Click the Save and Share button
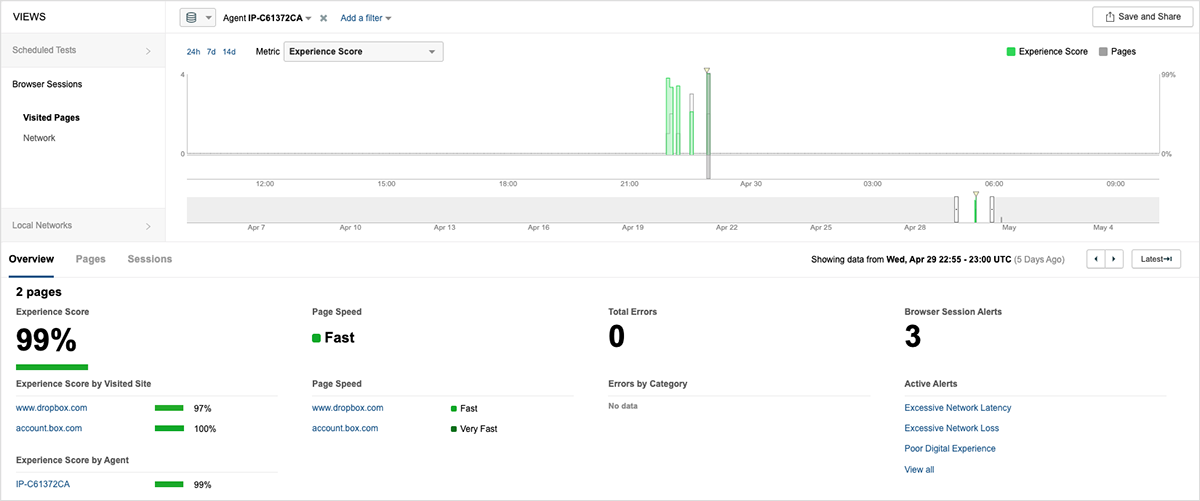This screenshot has width=1200, height=501. (x=1142, y=17)
